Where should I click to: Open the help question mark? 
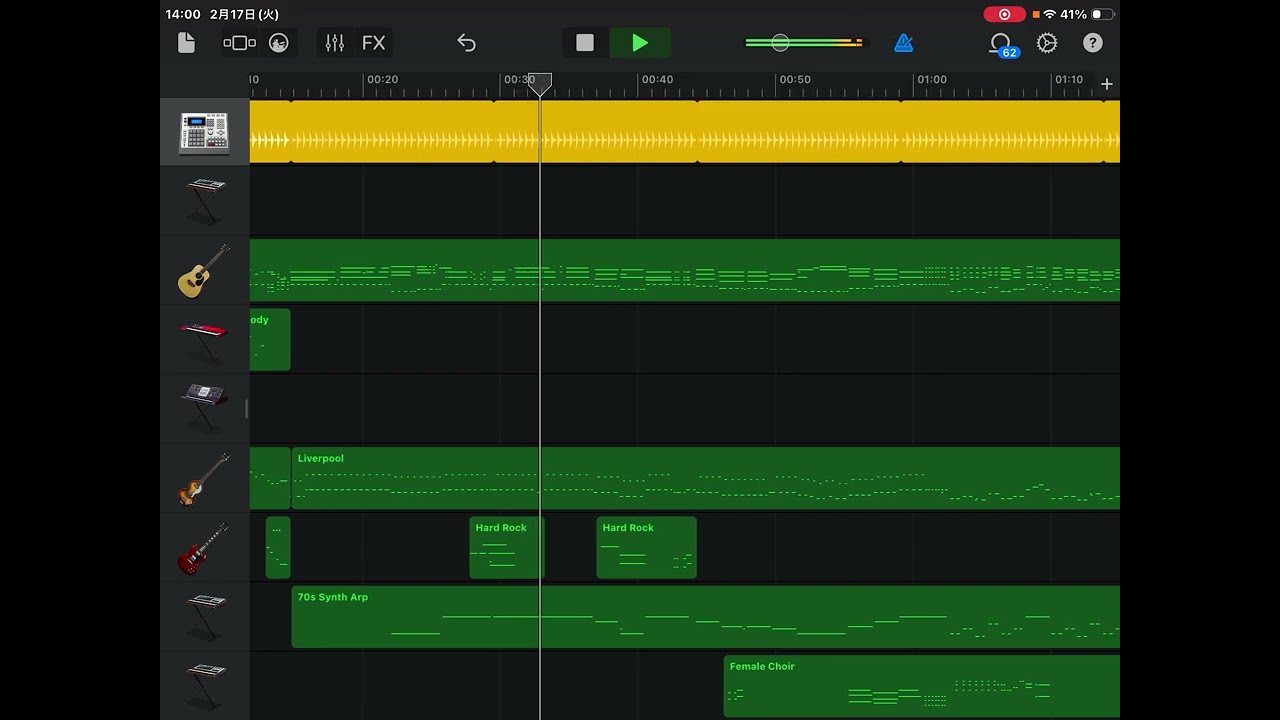click(x=1093, y=43)
